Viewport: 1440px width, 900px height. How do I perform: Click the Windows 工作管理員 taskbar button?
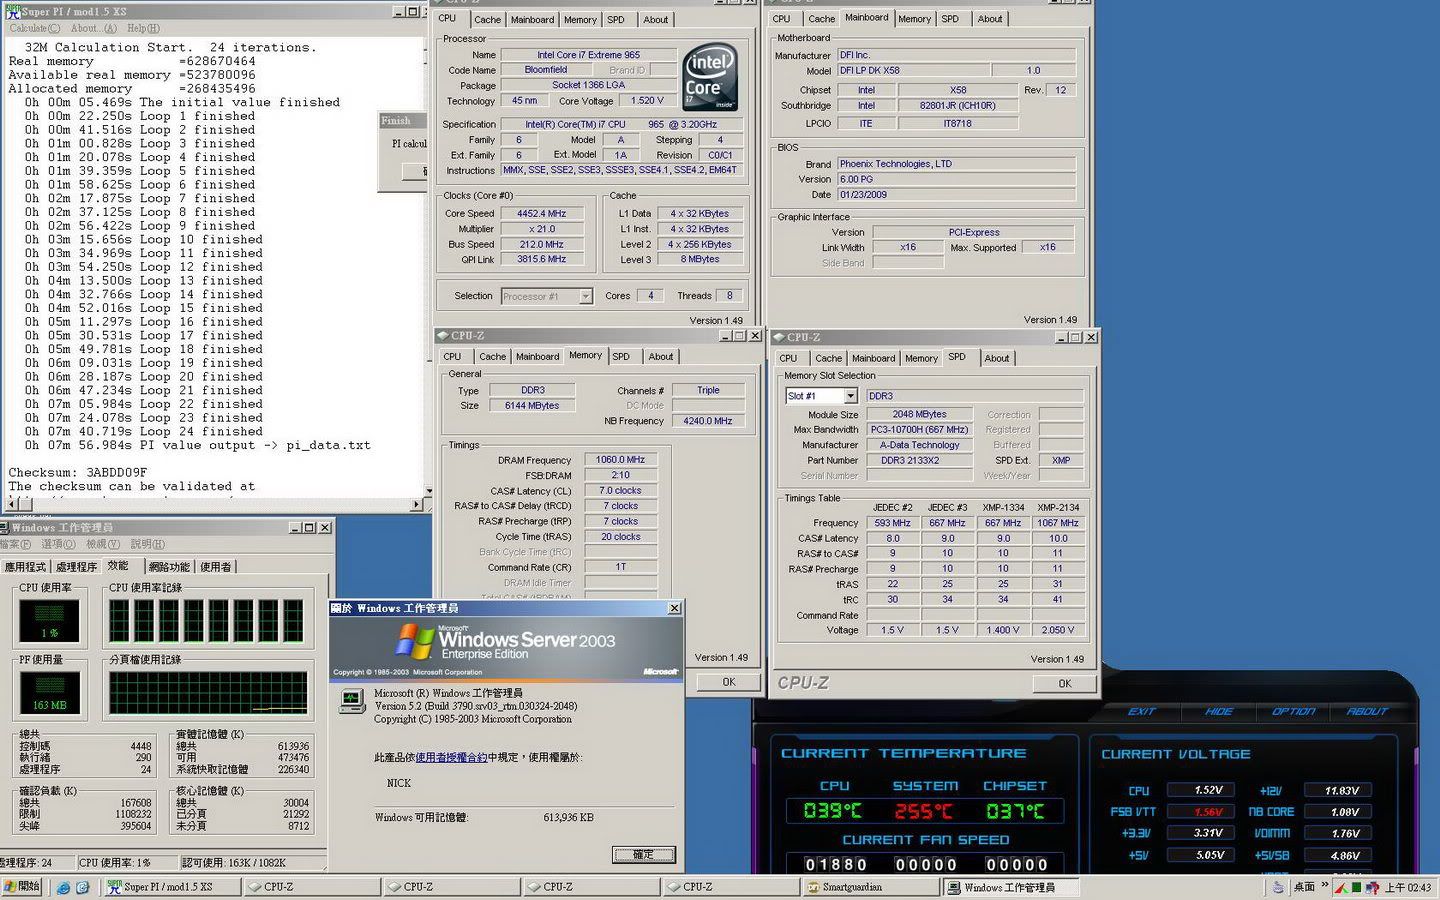[1012, 887]
